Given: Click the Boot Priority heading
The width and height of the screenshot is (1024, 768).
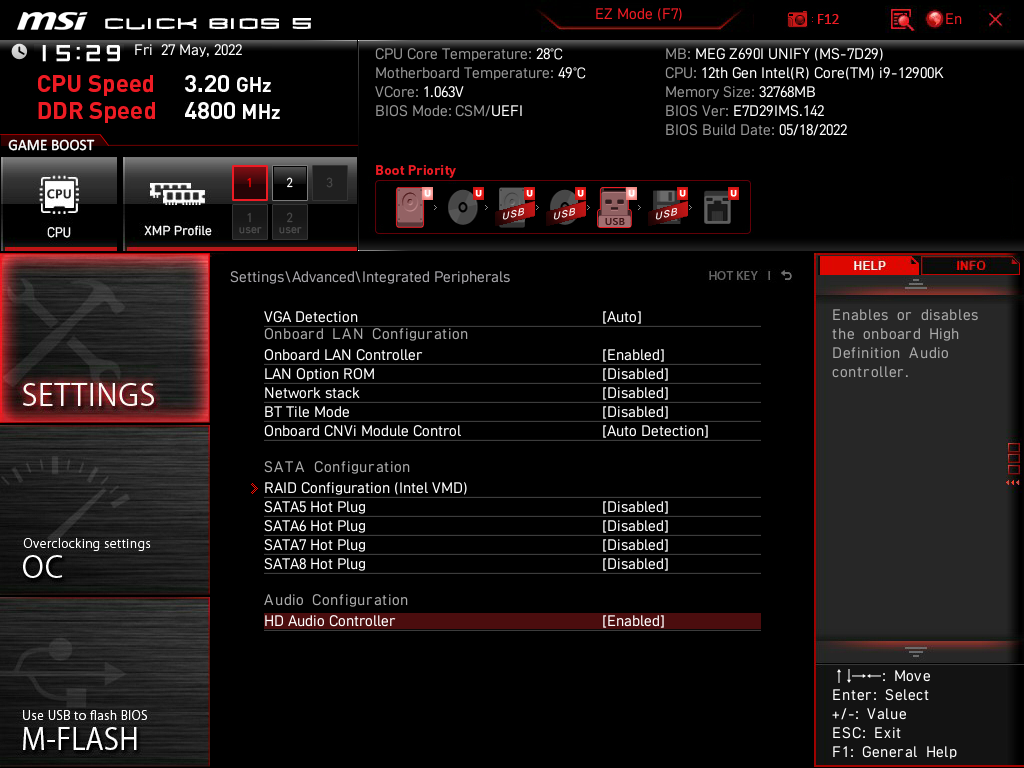Looking at the screenshot, I should coord(415,170).
